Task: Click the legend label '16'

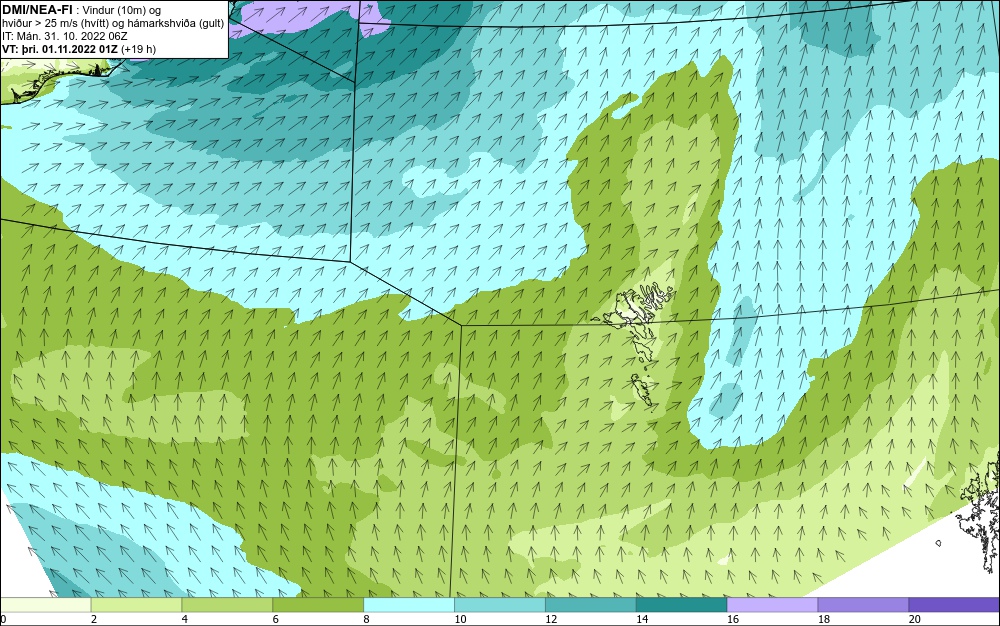Action: [x=733, y=619]
